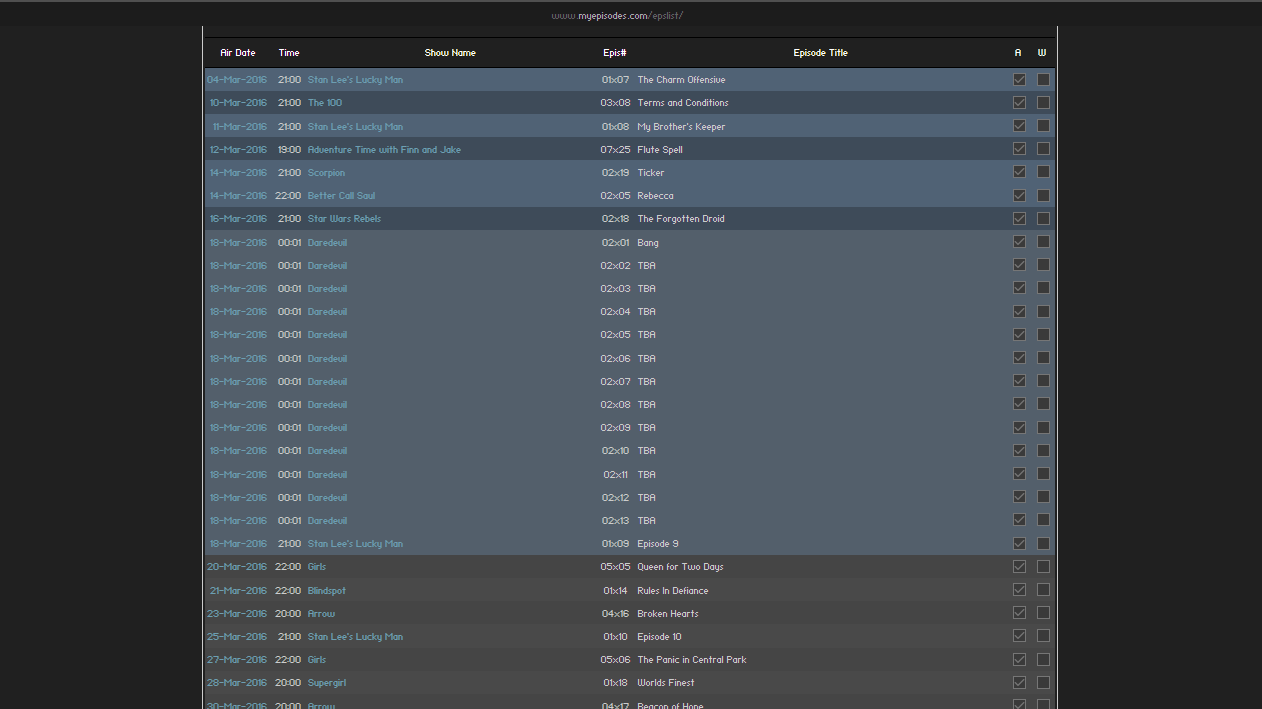Click the W column header

pos(1043,53)
